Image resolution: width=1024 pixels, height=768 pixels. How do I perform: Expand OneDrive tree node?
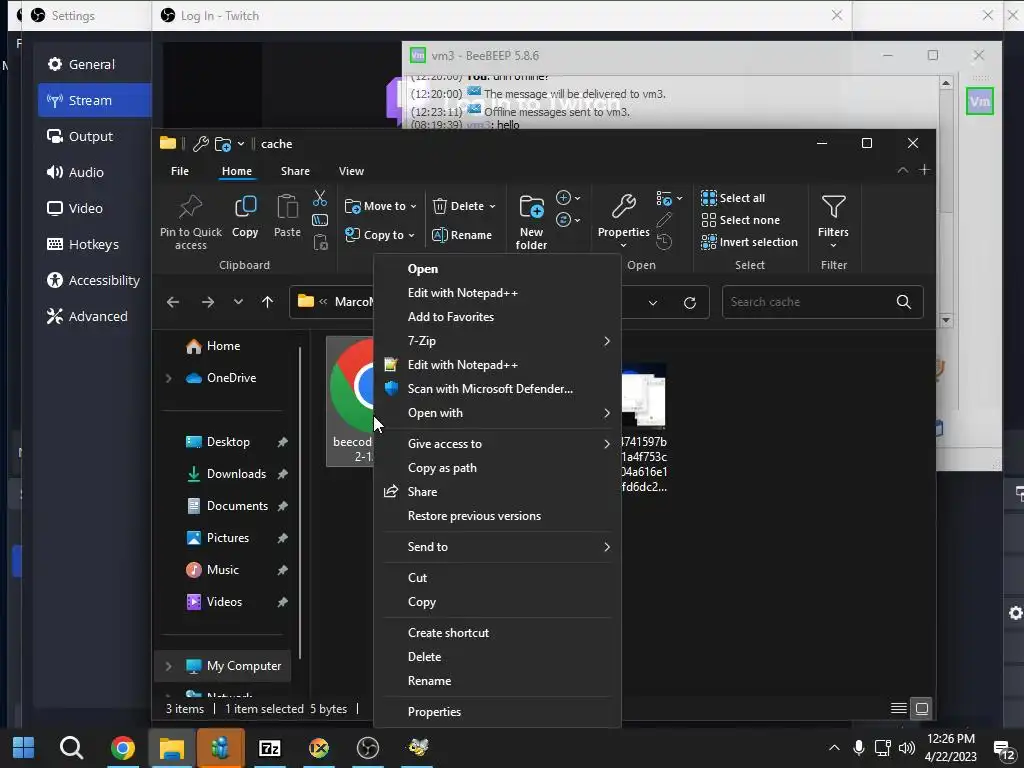click(x=168, y=378)
